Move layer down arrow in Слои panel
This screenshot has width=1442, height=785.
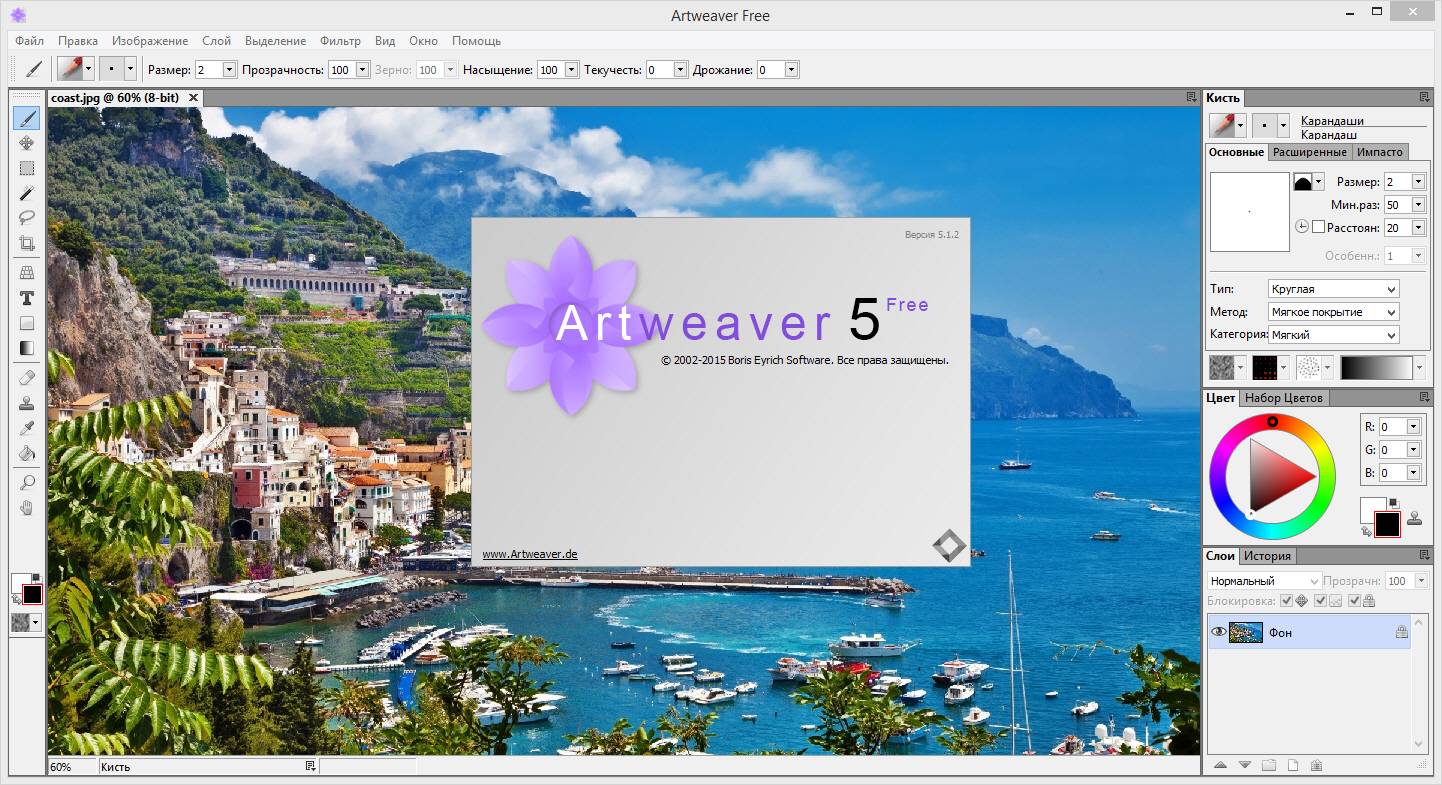pyautogui.click(x=1244, y=765)
